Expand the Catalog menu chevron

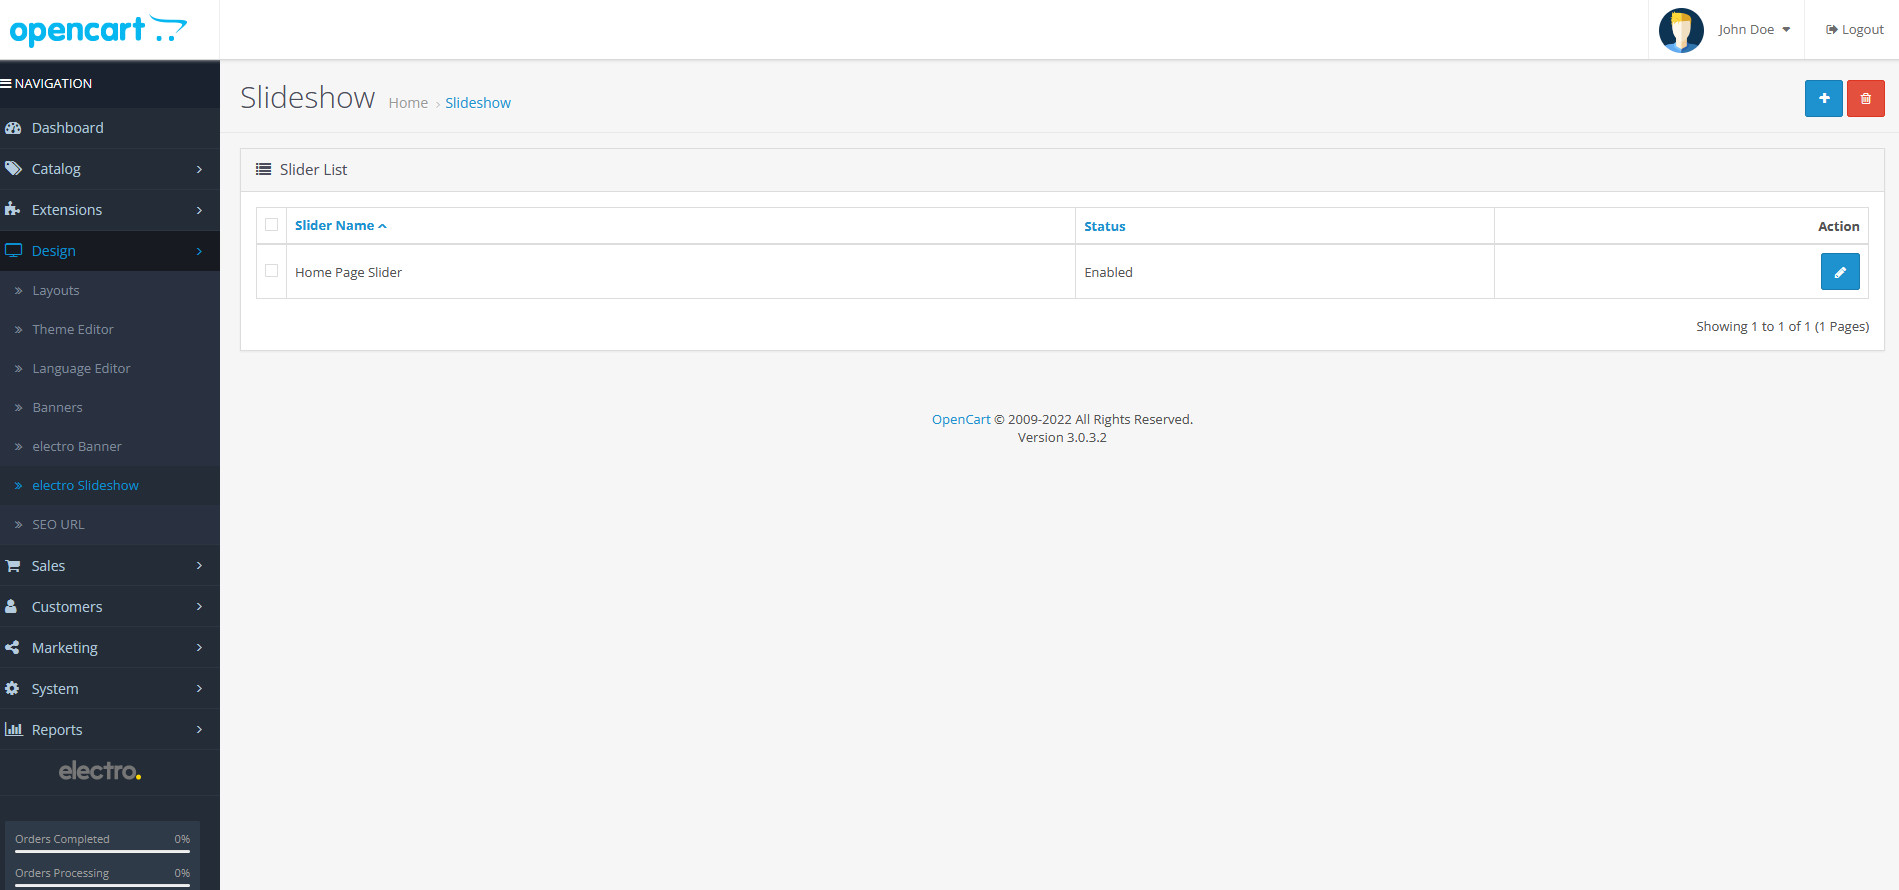pos(199,169)
